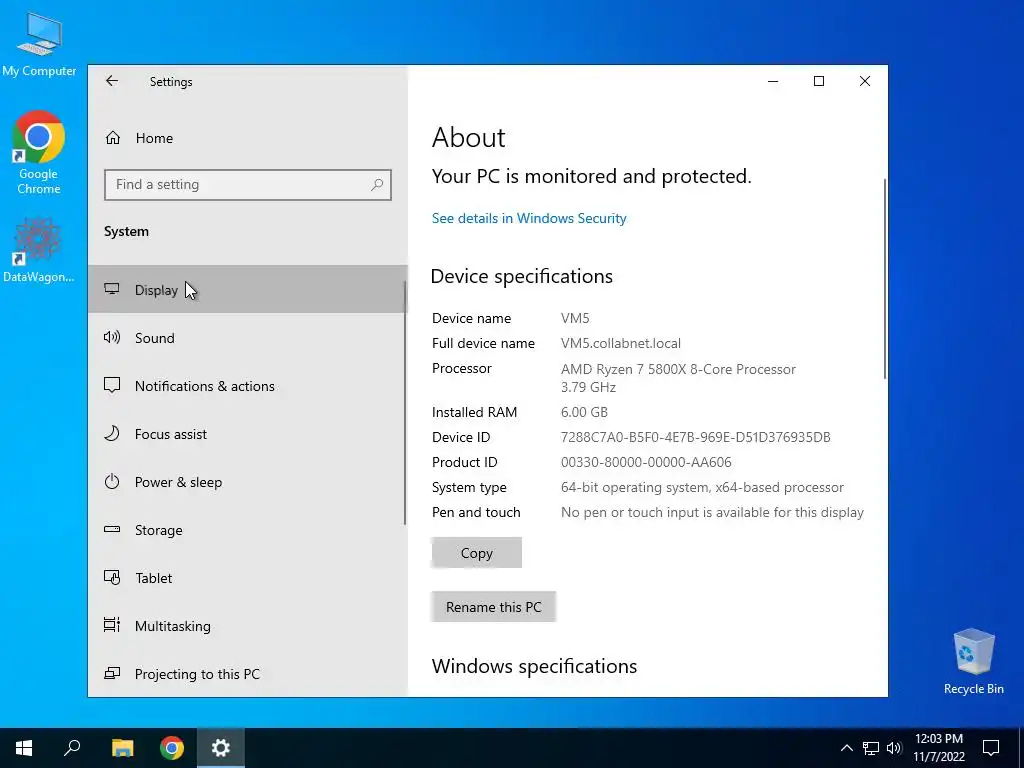This screenshot has width=1024, height=768.
Task: Open Google Chrome desktop shortcut
Action: (39, 153)
